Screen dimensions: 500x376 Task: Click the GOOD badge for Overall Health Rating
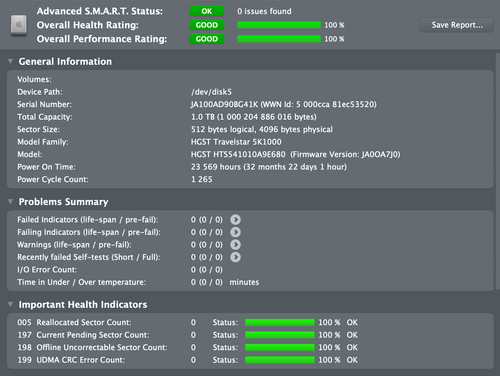207,25
